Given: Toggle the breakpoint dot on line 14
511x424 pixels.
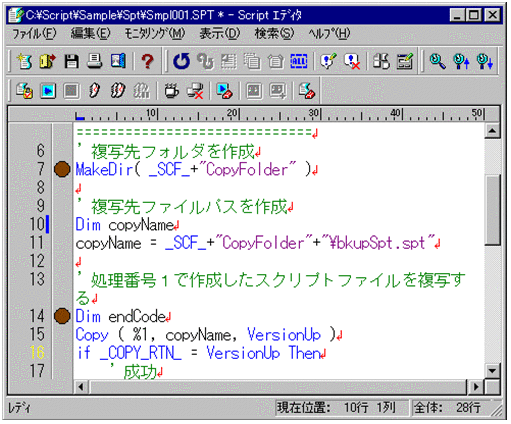Looking at the screenshot, I should 62,316.
